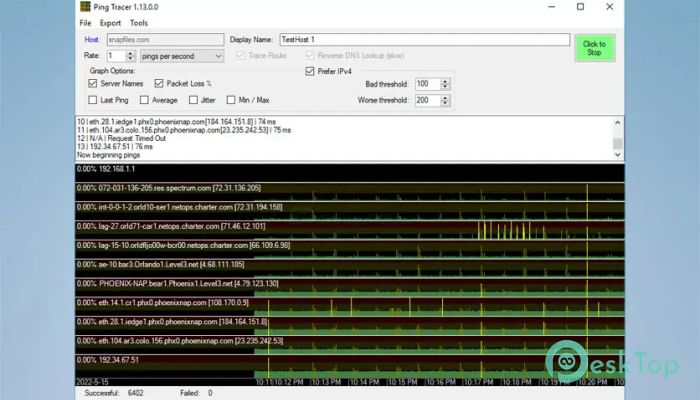Image resolution: width=700 pixels, height=400 pixels.
Task: Minimize the Ping Tracer window
Action: click(552, 7)
